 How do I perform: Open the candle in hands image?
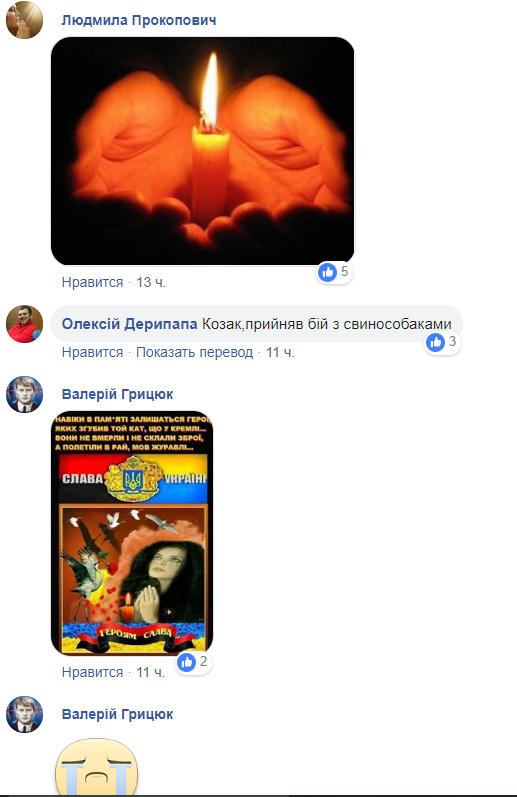tap(203, 150)
